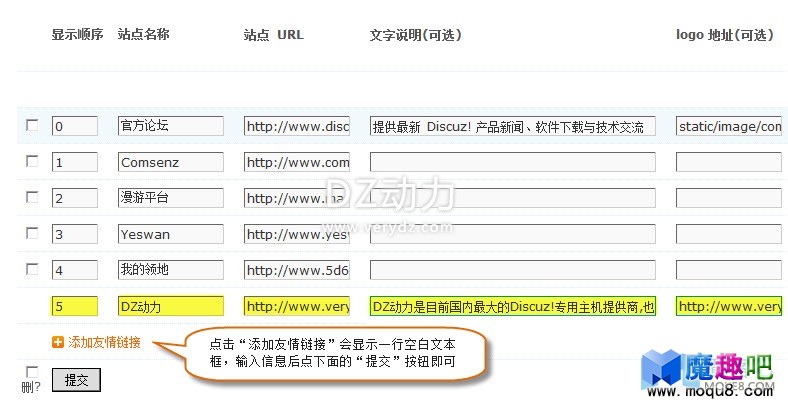The height and width of the screenshot is (404, 788).
Task: Edit the site name field 官方论坛
Action: [x=171, y=126]
